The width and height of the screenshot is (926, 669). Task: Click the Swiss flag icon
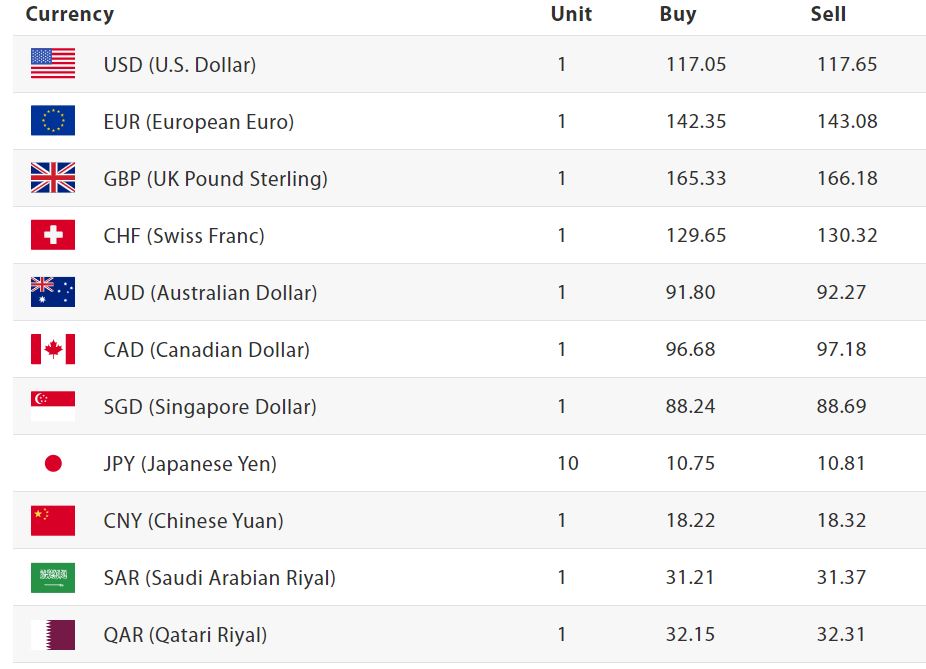coord(53,235)
